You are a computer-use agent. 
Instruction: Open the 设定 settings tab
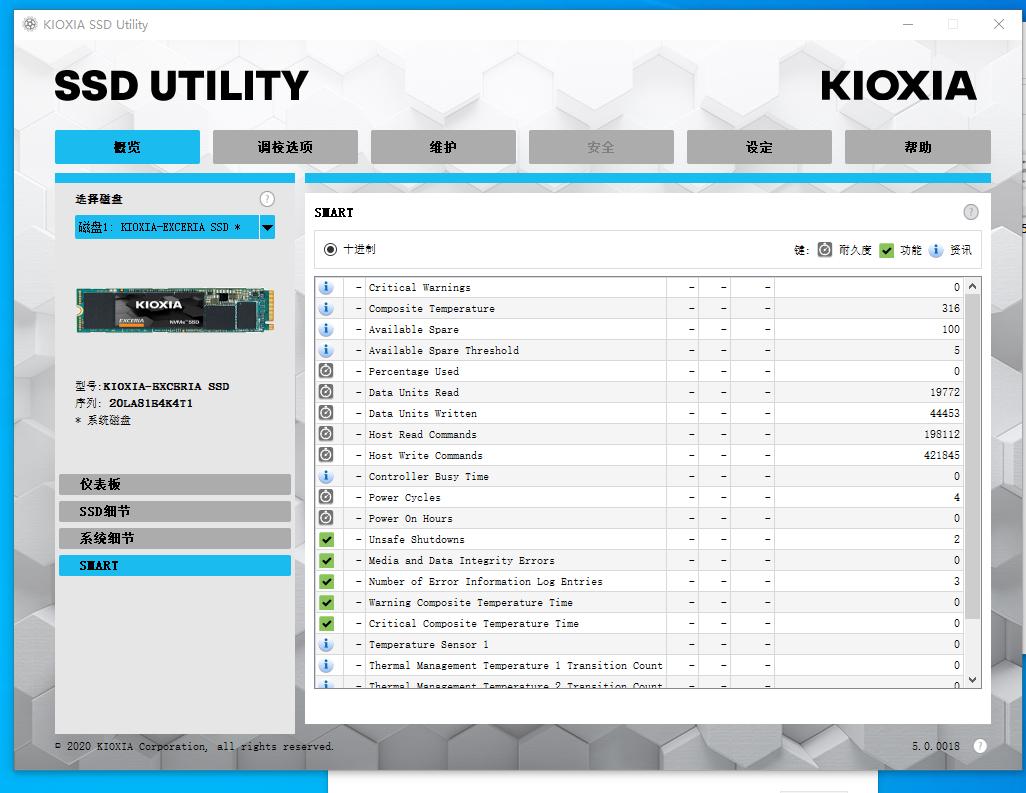tap(759, 147)
